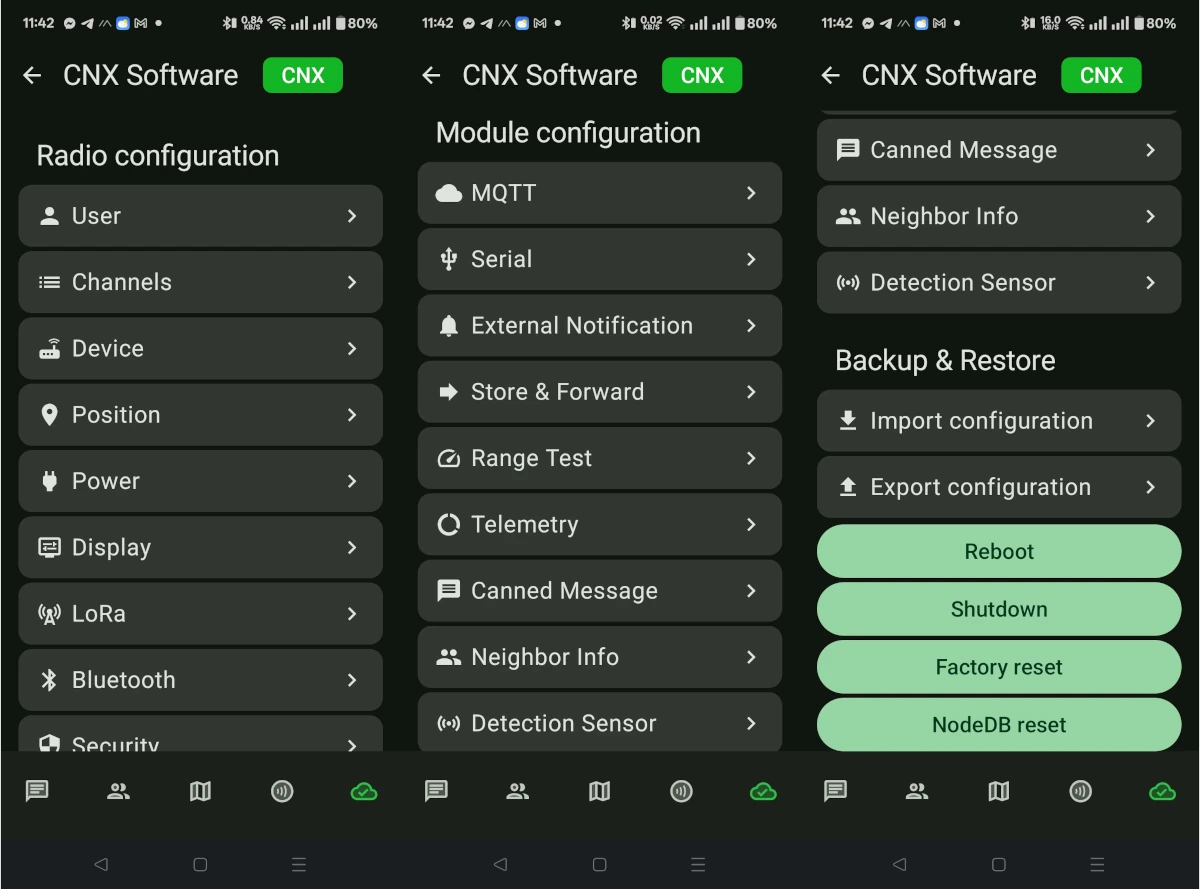The image size is (1200, 889).
Task: Click the Module configuration heading
Action: tap(568, 133)
